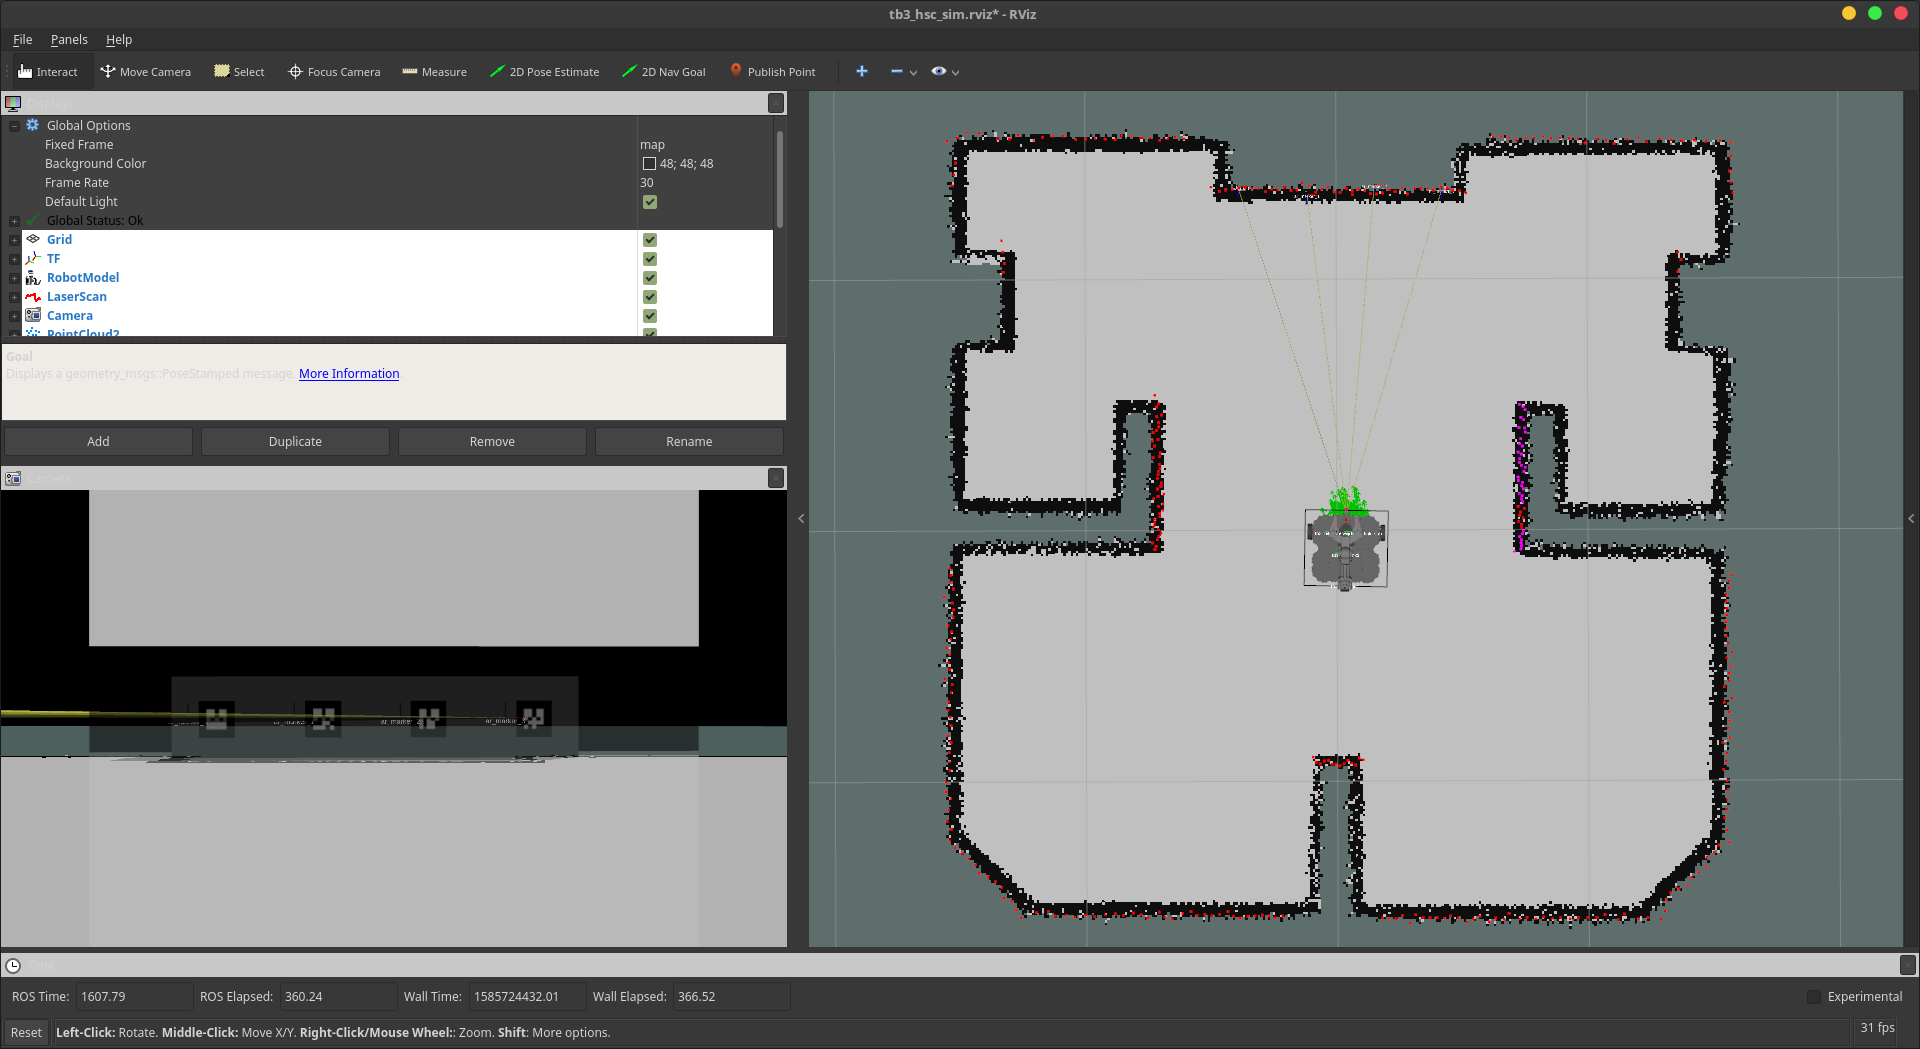Viewport: 1920px width, 1049px height.
Task: Open the File menu
Action: click(x=22, y=40)
